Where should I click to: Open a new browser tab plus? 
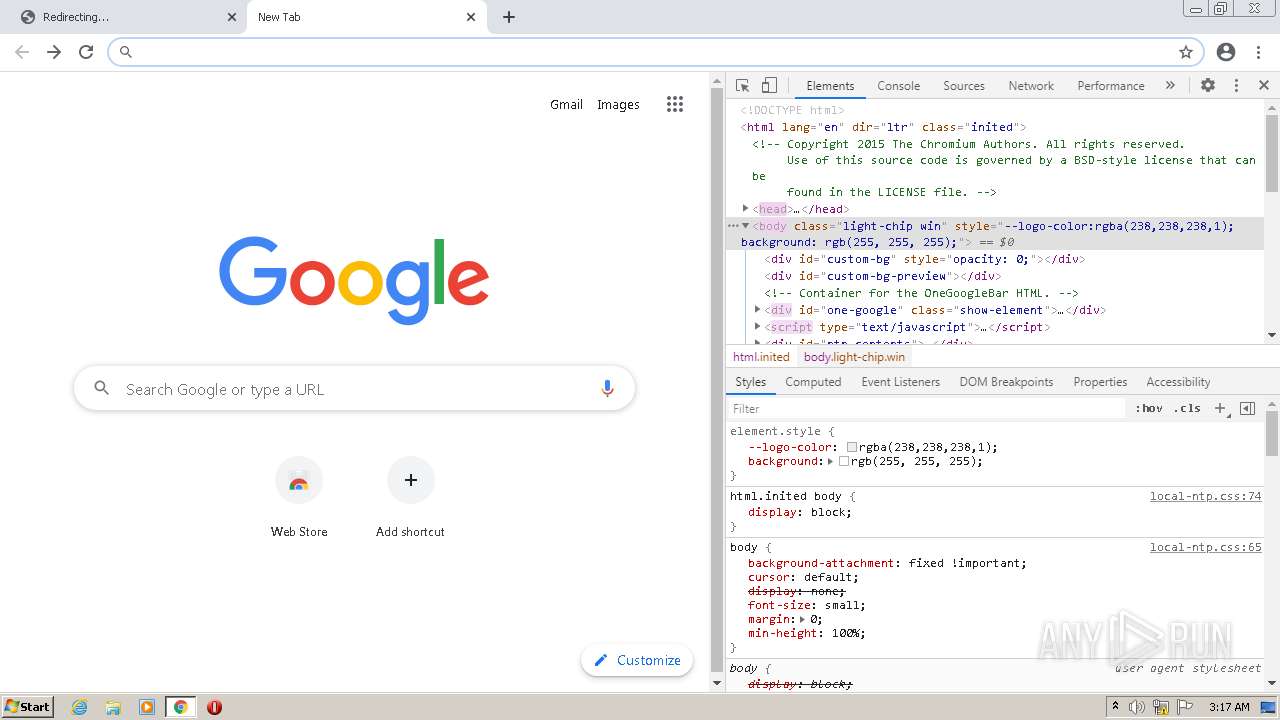509,17
